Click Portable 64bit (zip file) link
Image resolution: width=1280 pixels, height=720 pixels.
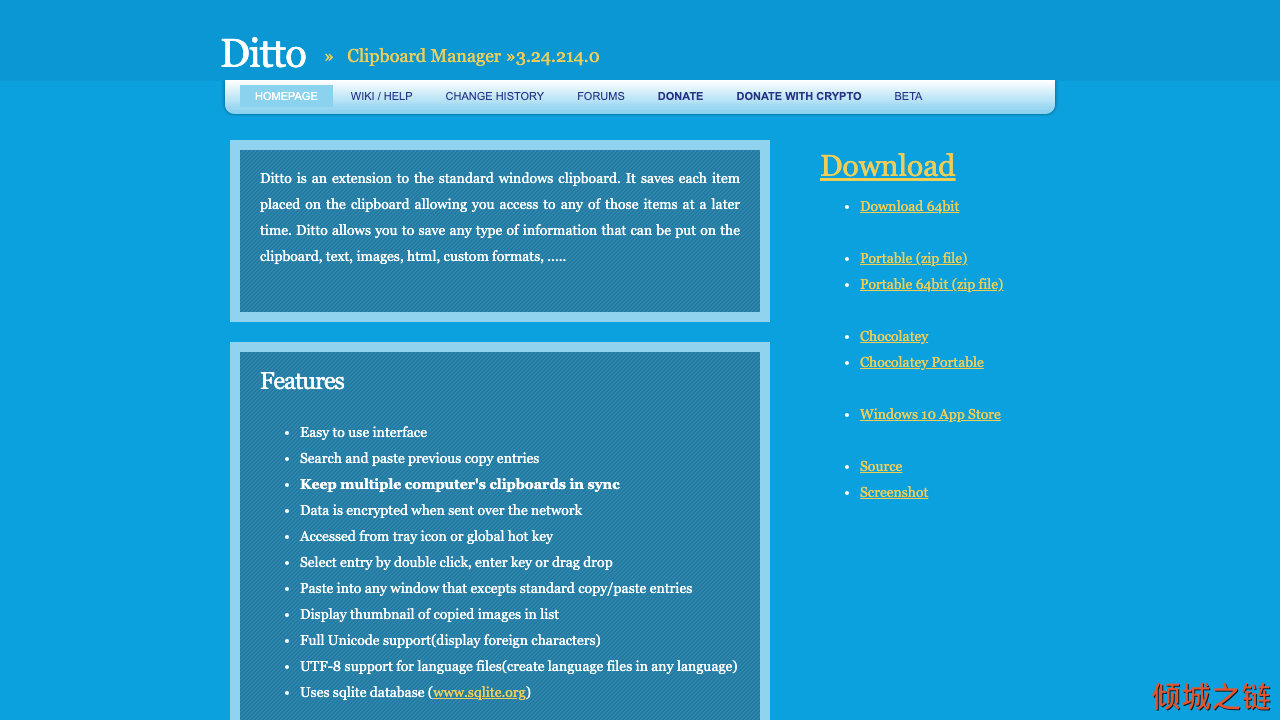931,284
